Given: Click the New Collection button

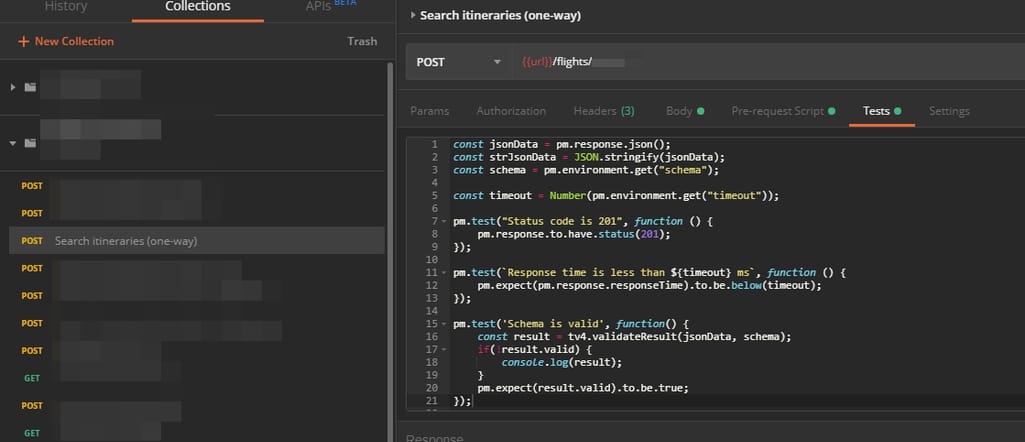Looking at the screenshot, I should click(x=66, y=41).
